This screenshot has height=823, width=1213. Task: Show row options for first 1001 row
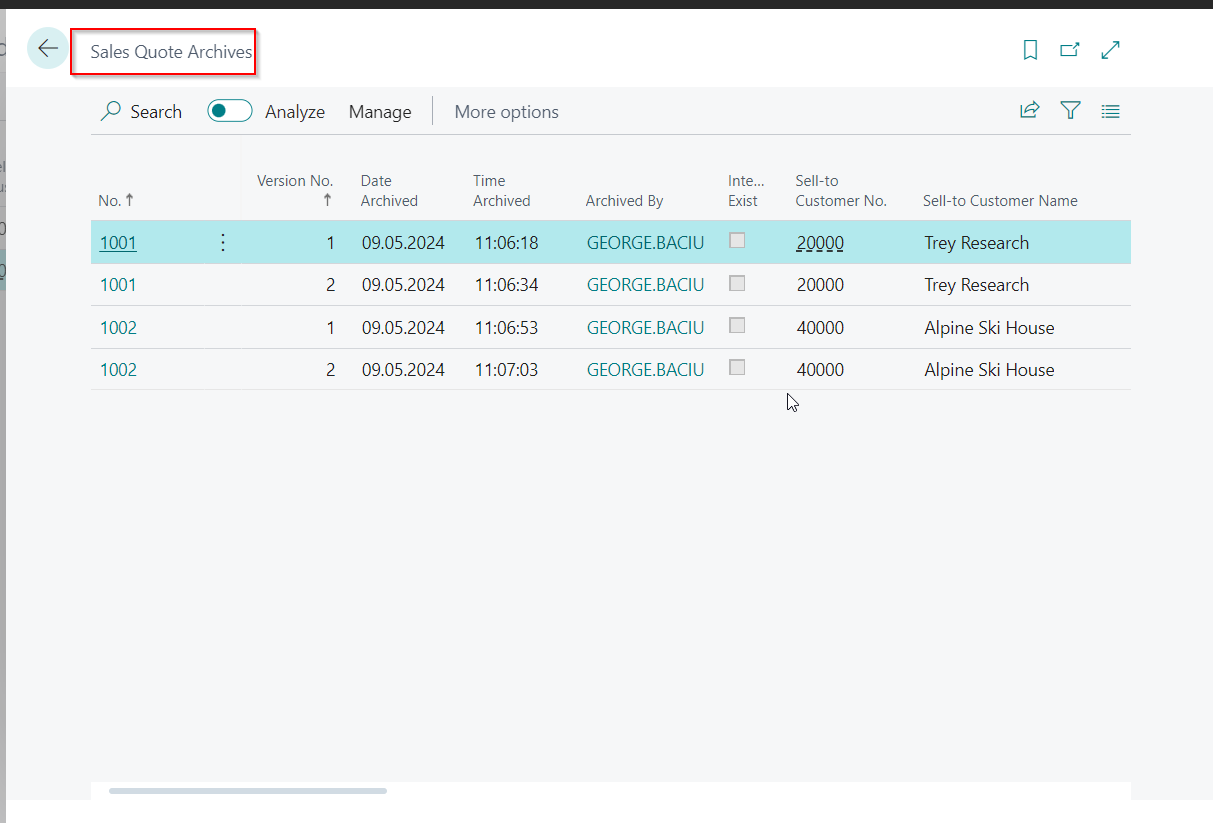pos(223,242)
